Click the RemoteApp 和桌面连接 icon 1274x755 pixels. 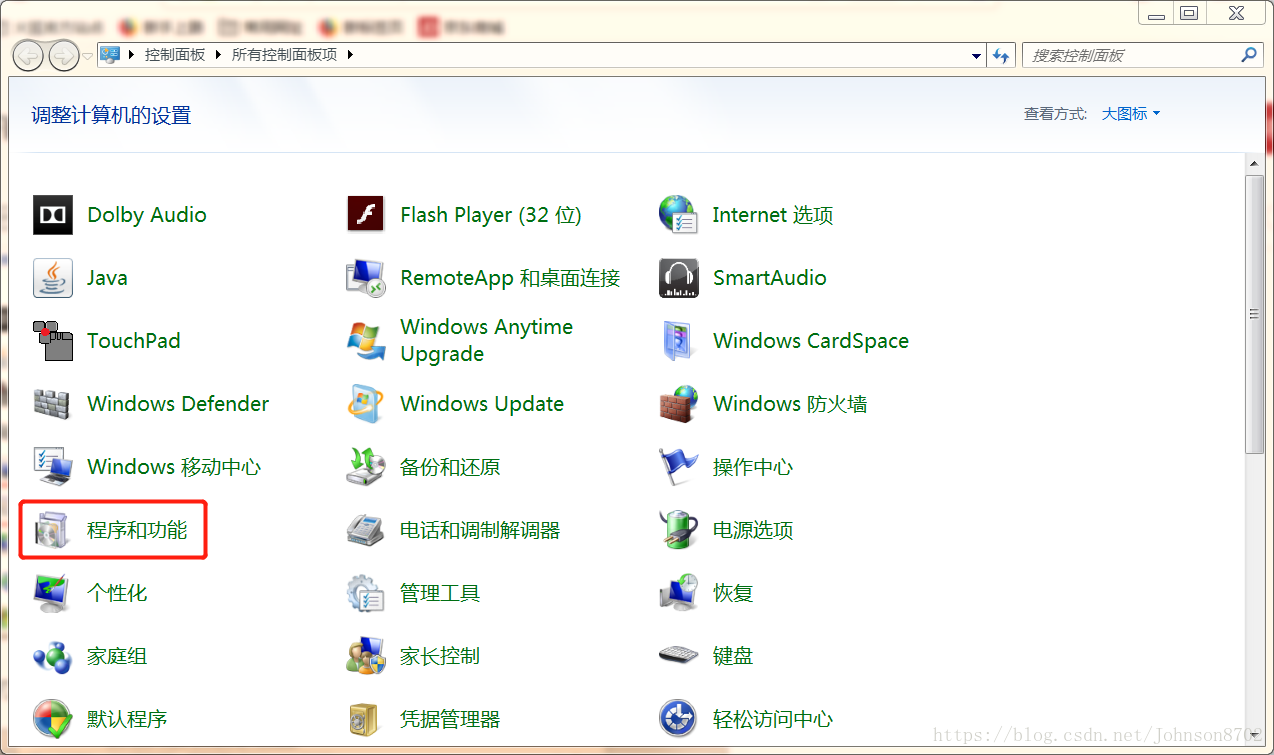click(365, 278)
